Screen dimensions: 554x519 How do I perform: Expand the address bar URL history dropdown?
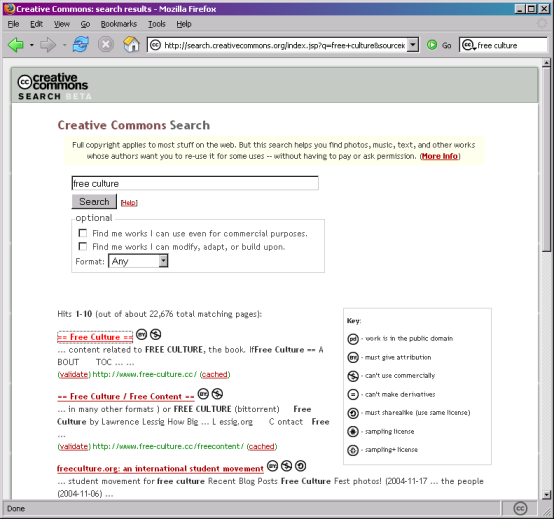coord(413,45)
